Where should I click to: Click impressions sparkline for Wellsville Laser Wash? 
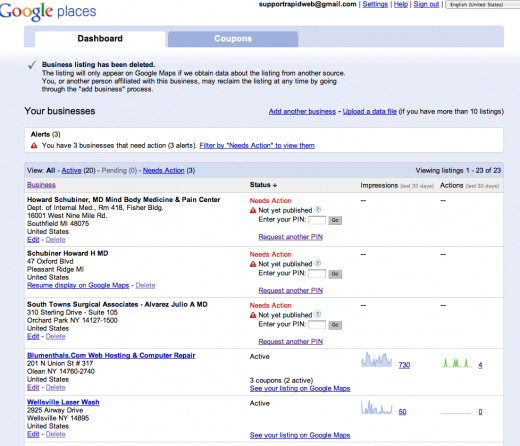(377, 407)
